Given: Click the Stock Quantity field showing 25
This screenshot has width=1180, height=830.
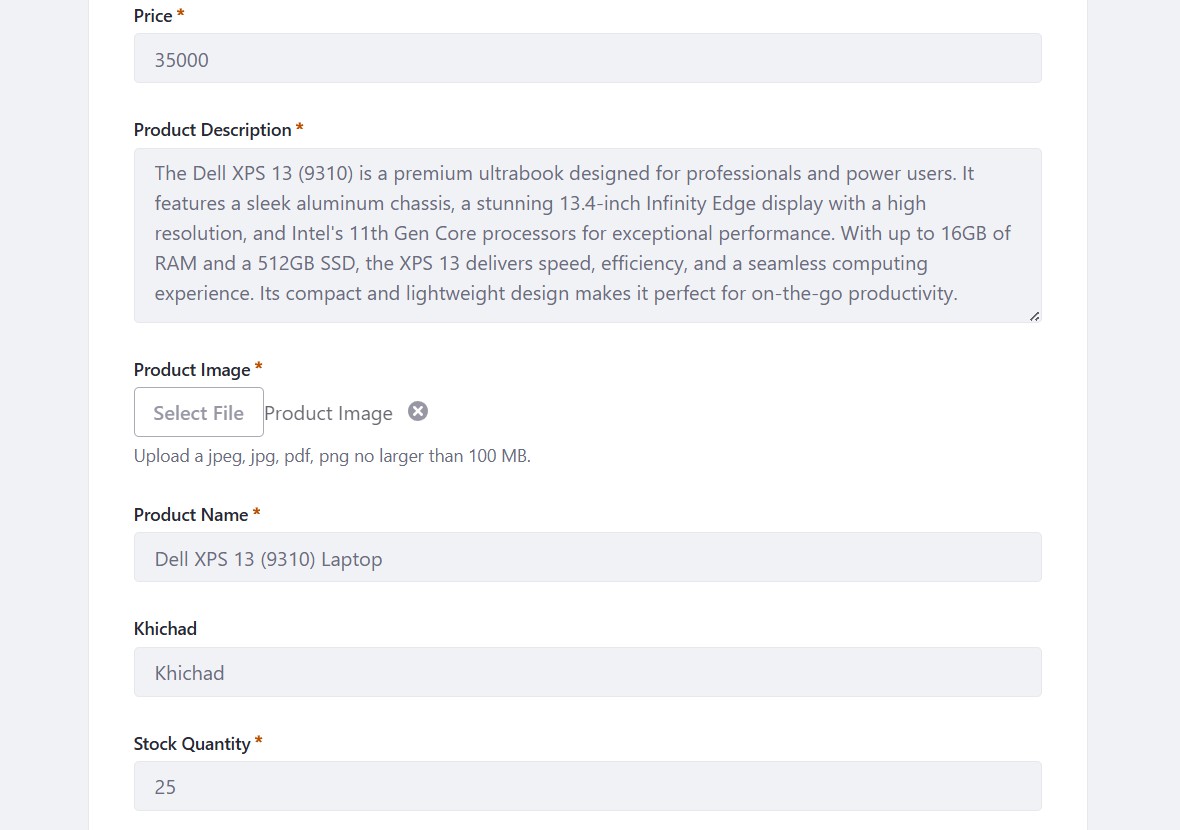Looking at the screenshot, I should pos(588,786).
